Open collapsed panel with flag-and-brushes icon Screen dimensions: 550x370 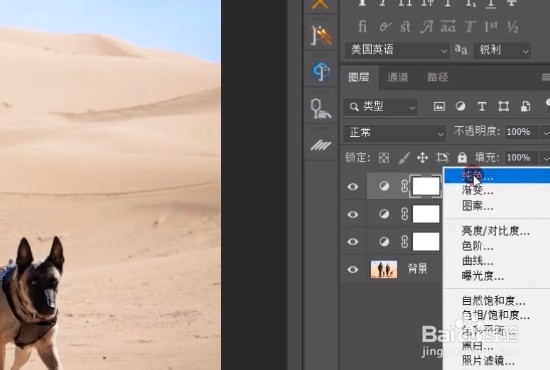(321, 35)
